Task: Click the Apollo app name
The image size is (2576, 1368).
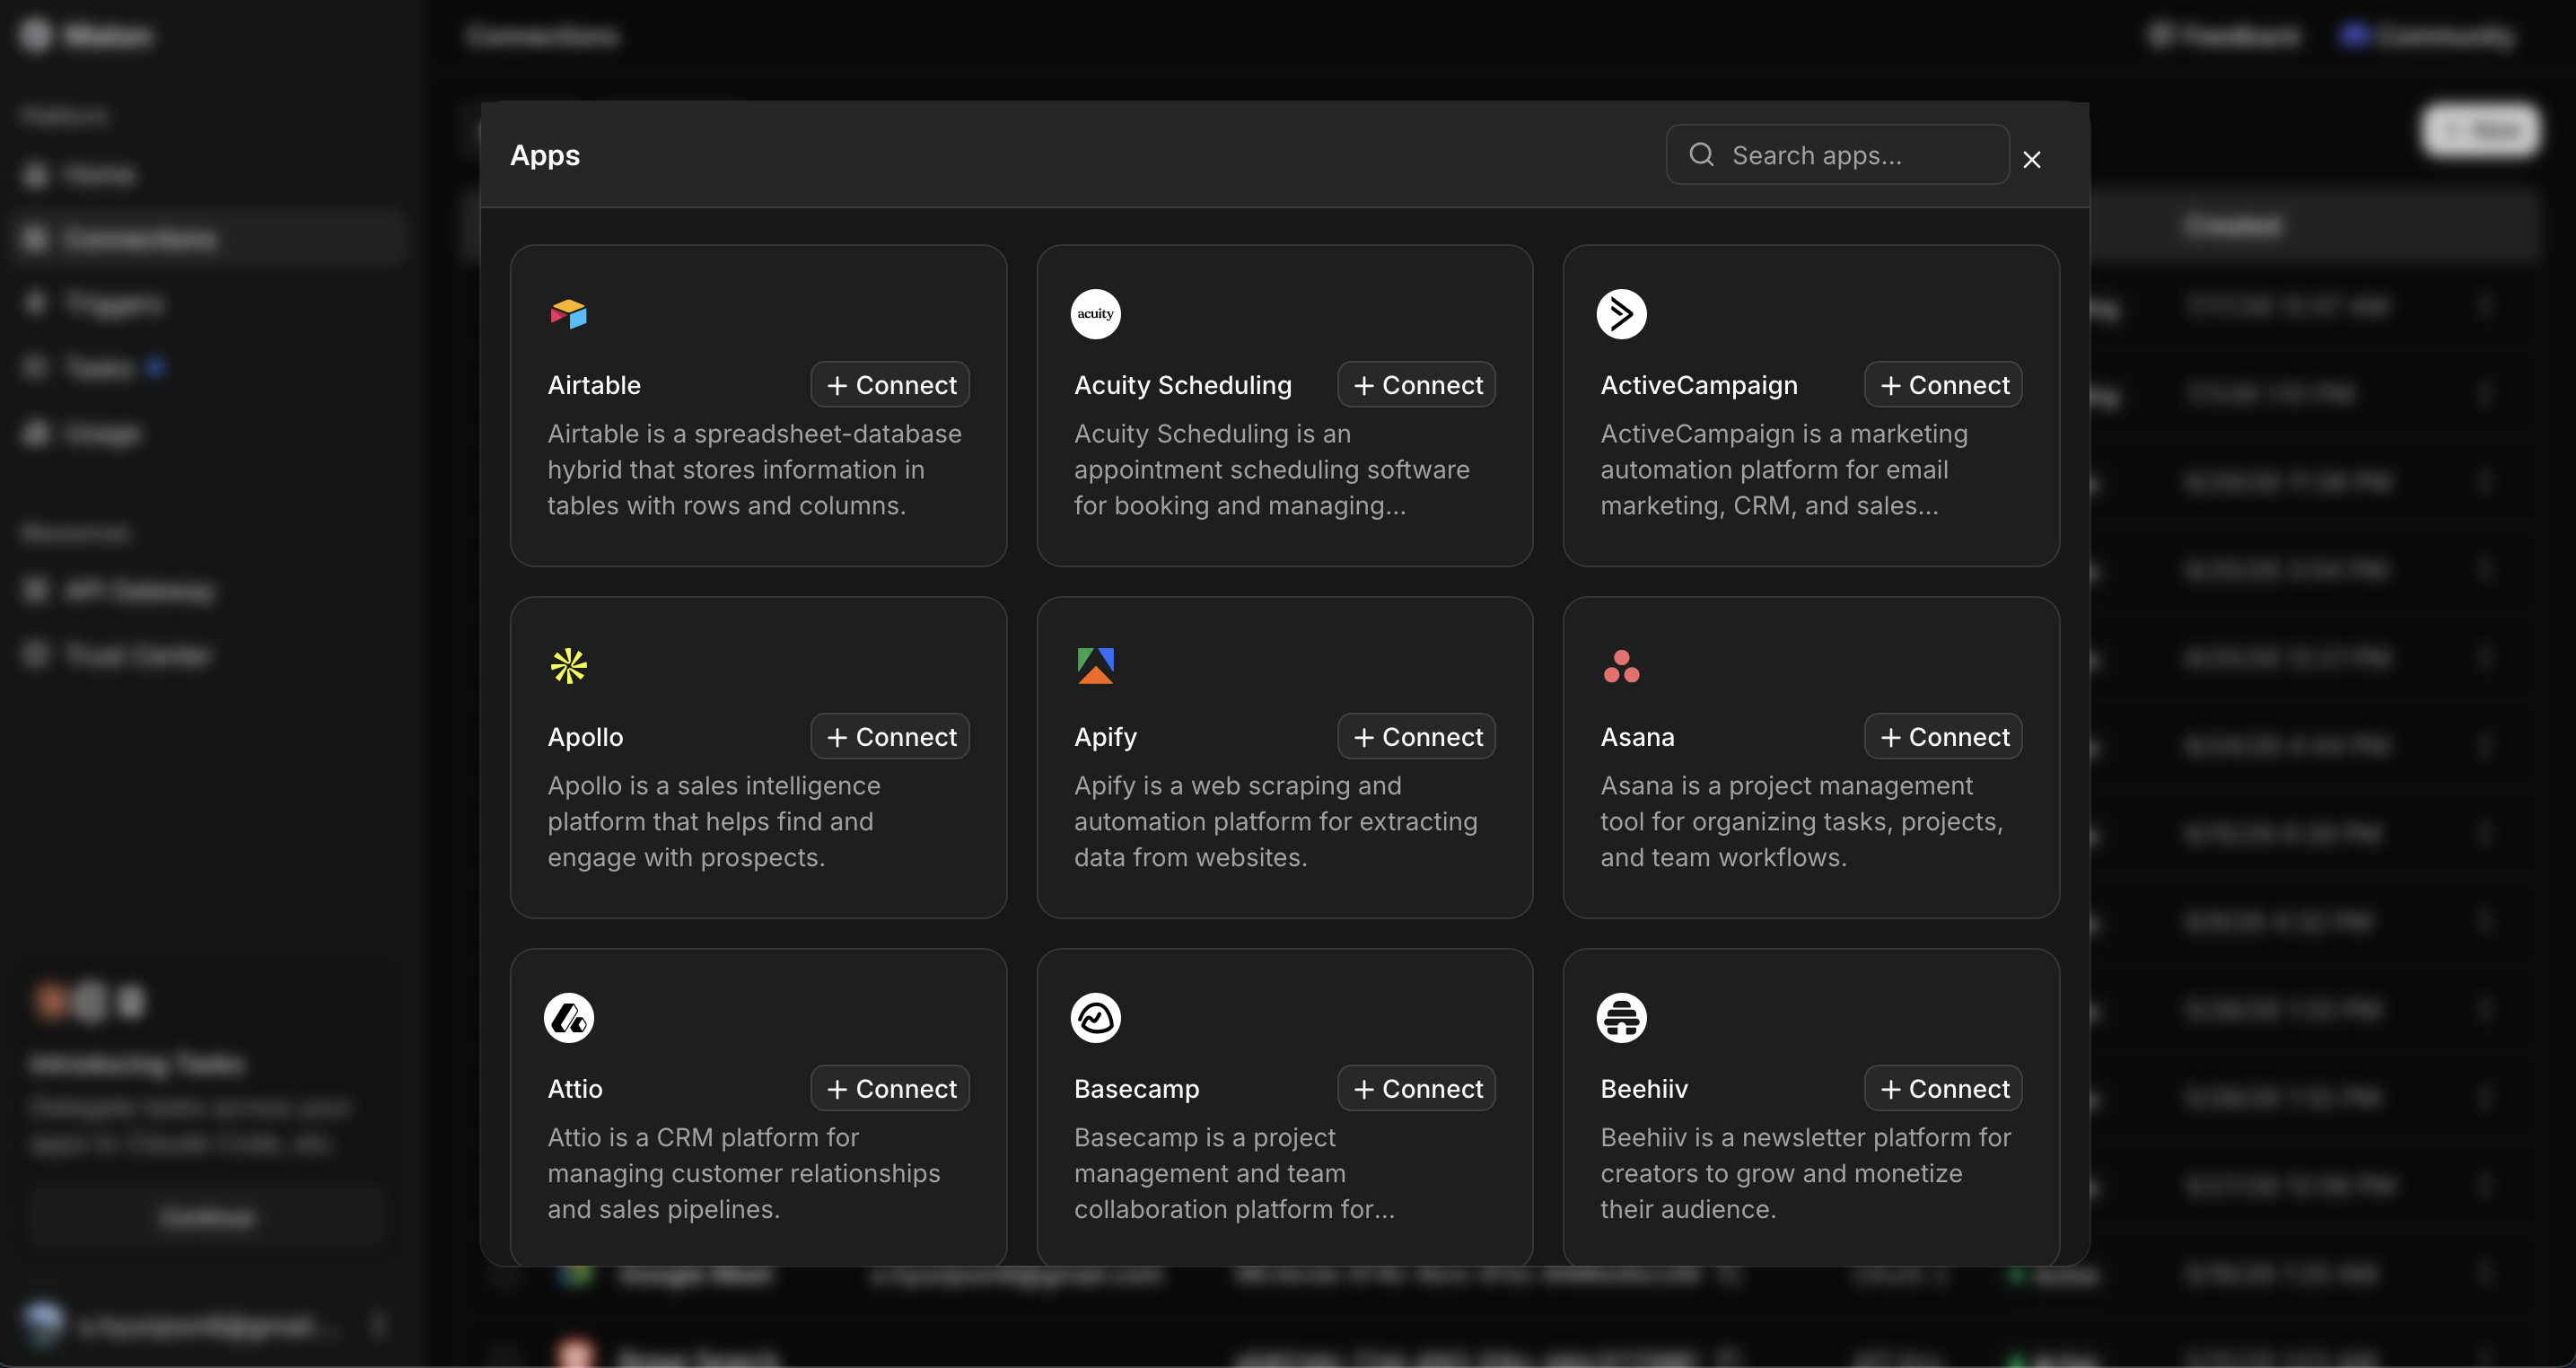Action: coord(585,737)
